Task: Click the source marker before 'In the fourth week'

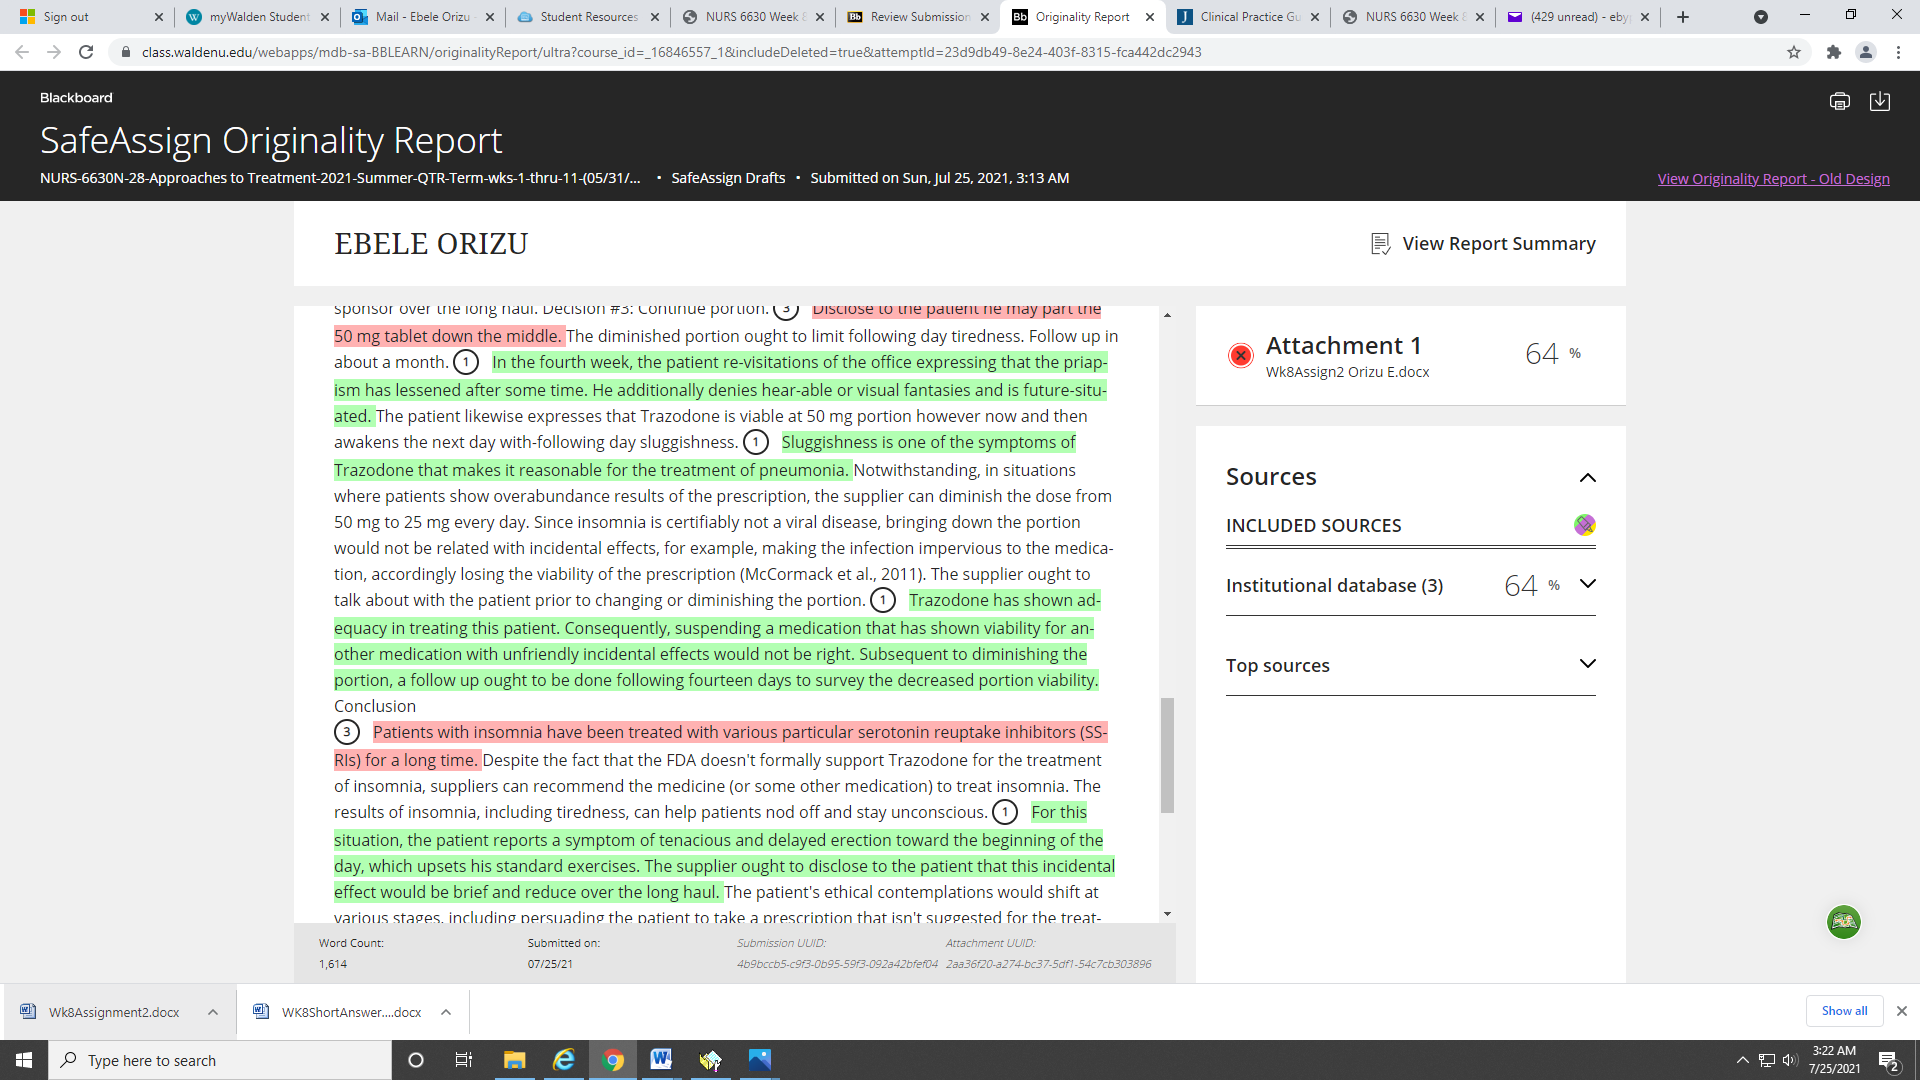Action: [466, 362]
